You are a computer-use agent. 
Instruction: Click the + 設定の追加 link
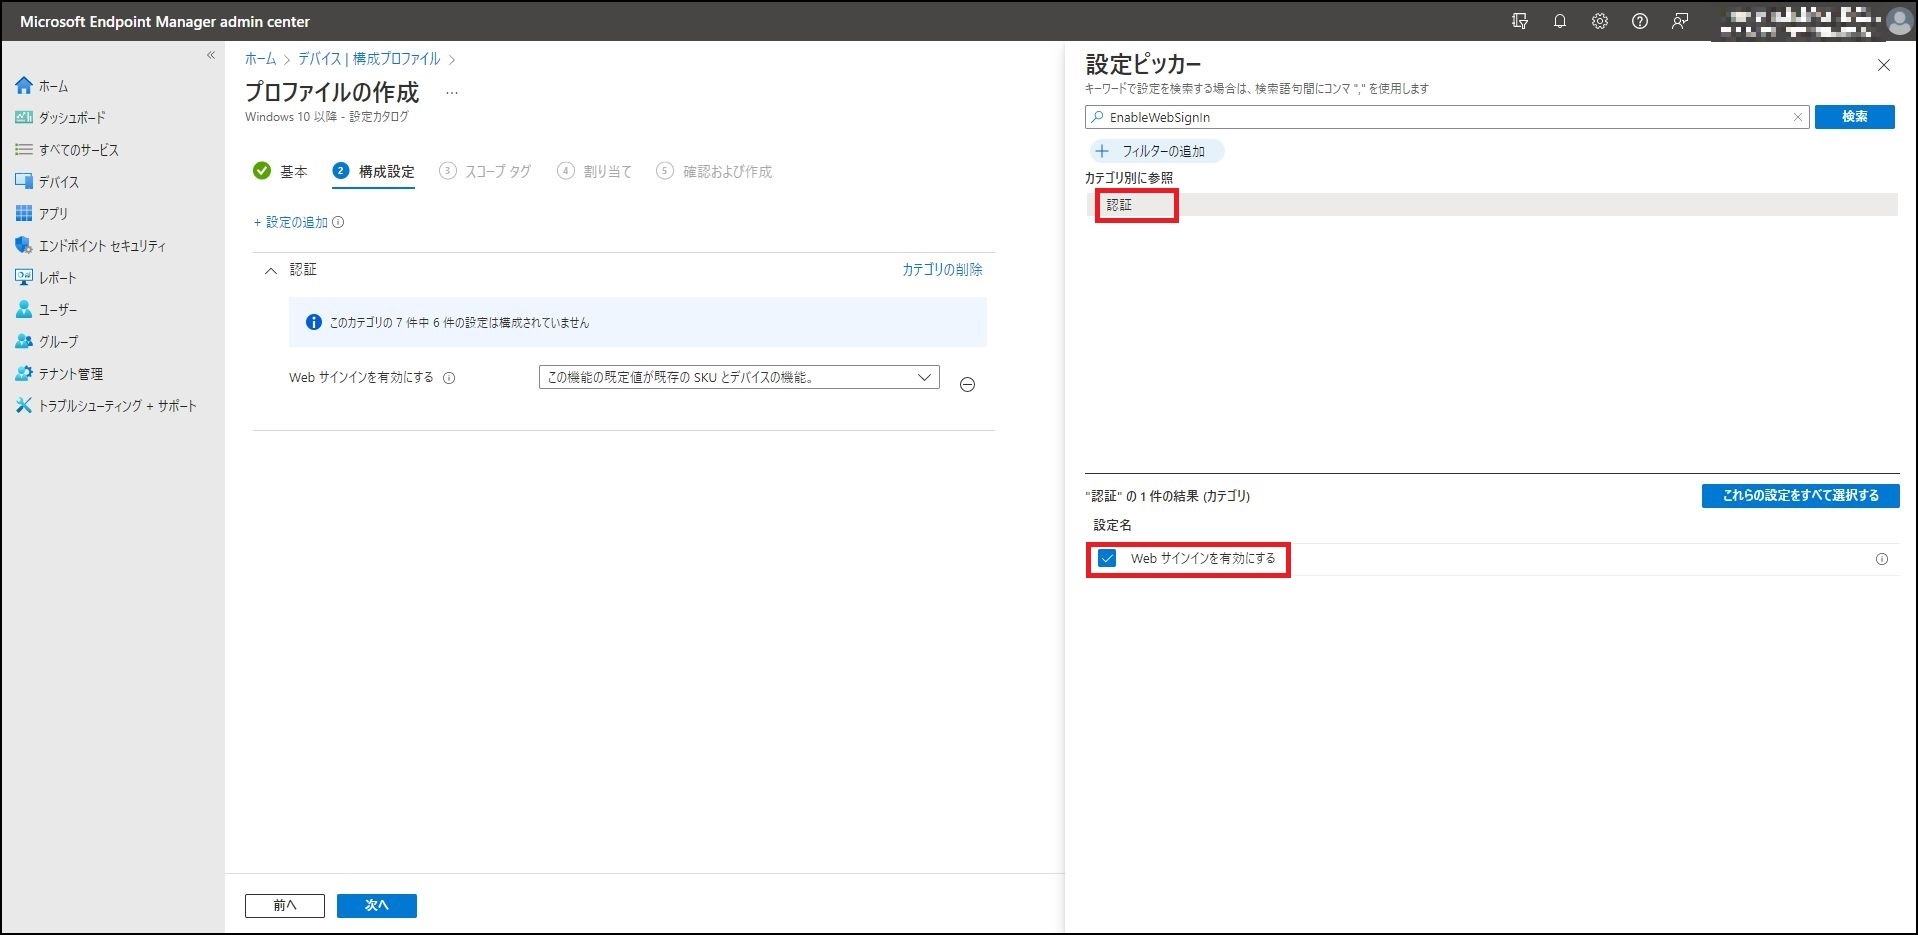[291, 222]
